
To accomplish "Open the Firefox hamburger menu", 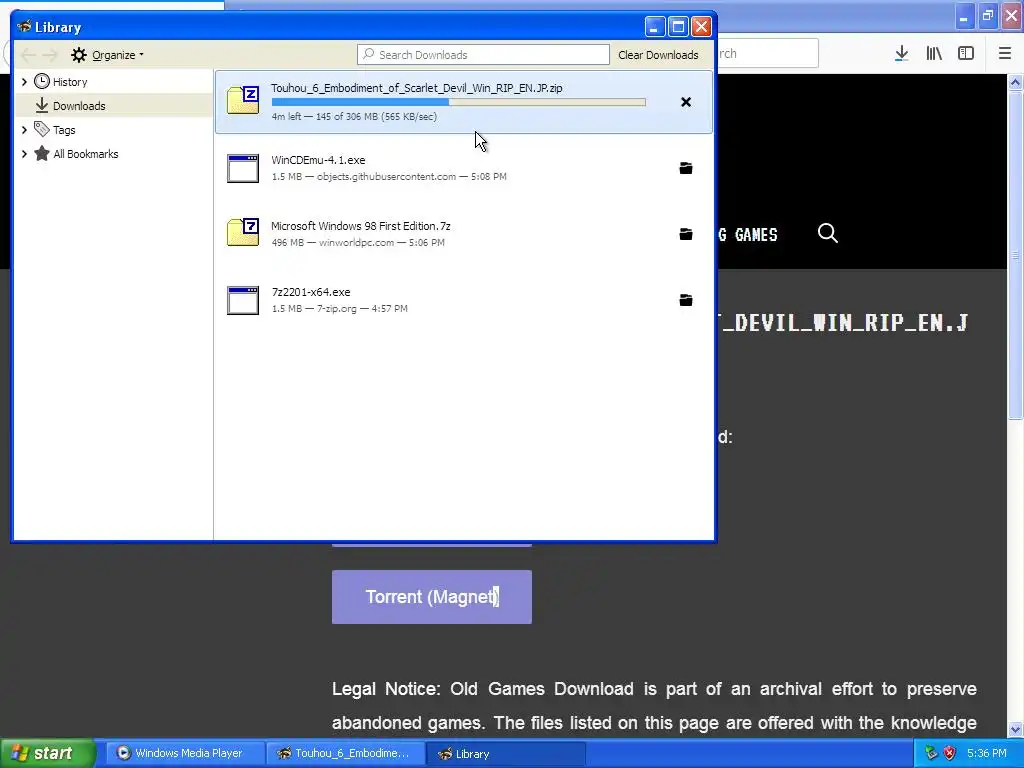I will (x=1004, y=54).
